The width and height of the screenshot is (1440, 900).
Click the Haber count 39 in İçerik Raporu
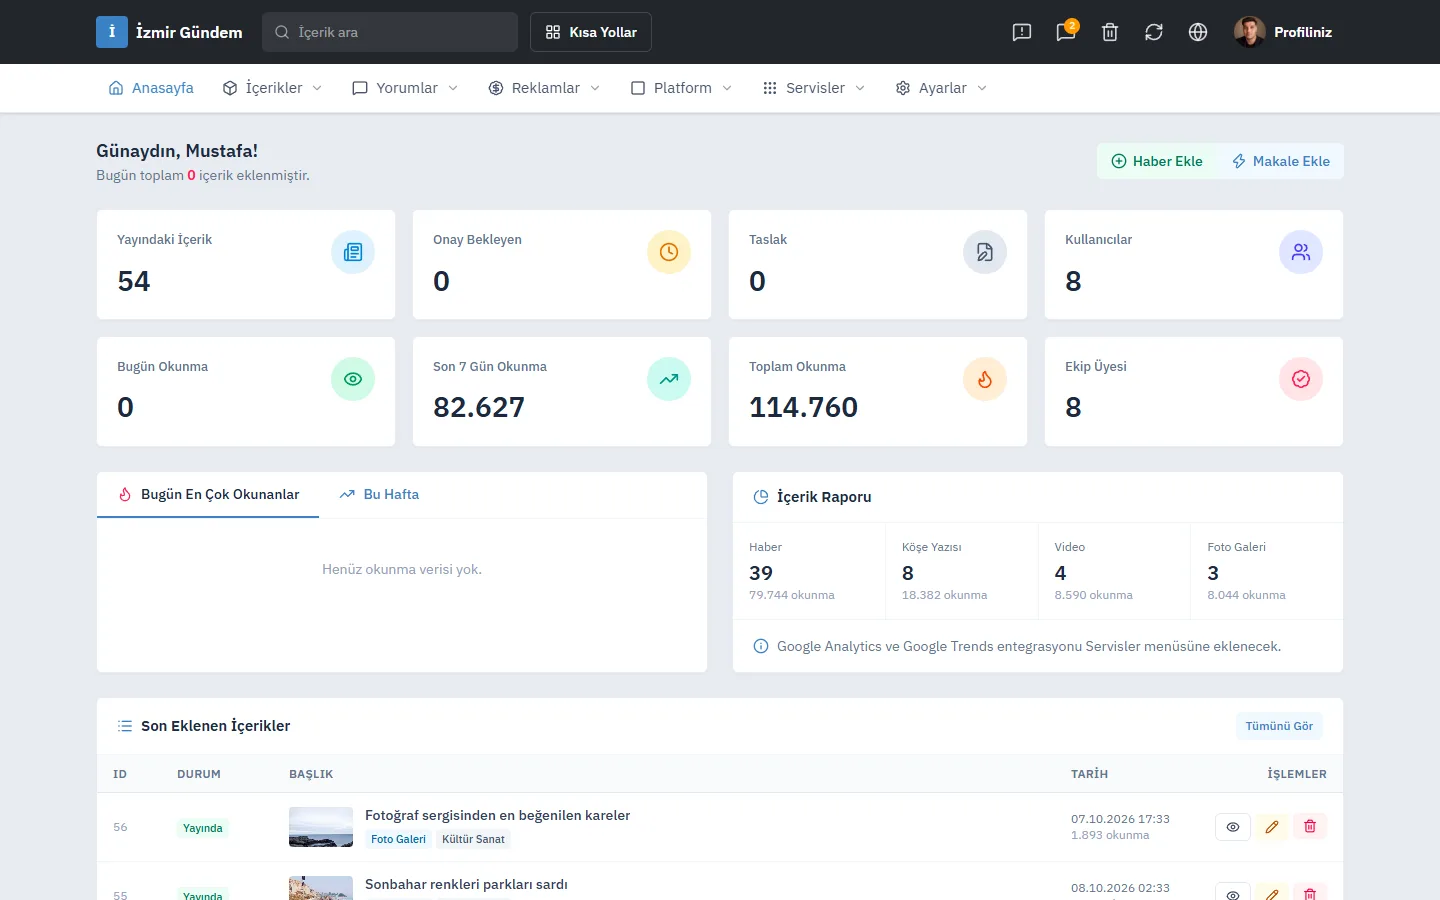(x=761, y=573)
